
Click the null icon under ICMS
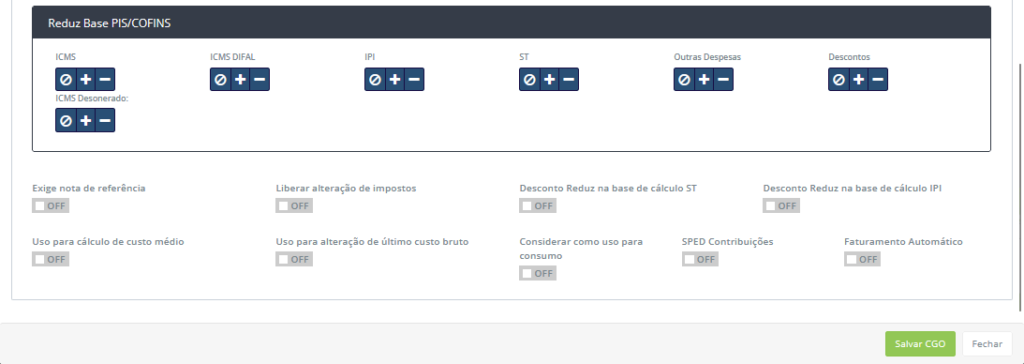(x=65, y=80)
